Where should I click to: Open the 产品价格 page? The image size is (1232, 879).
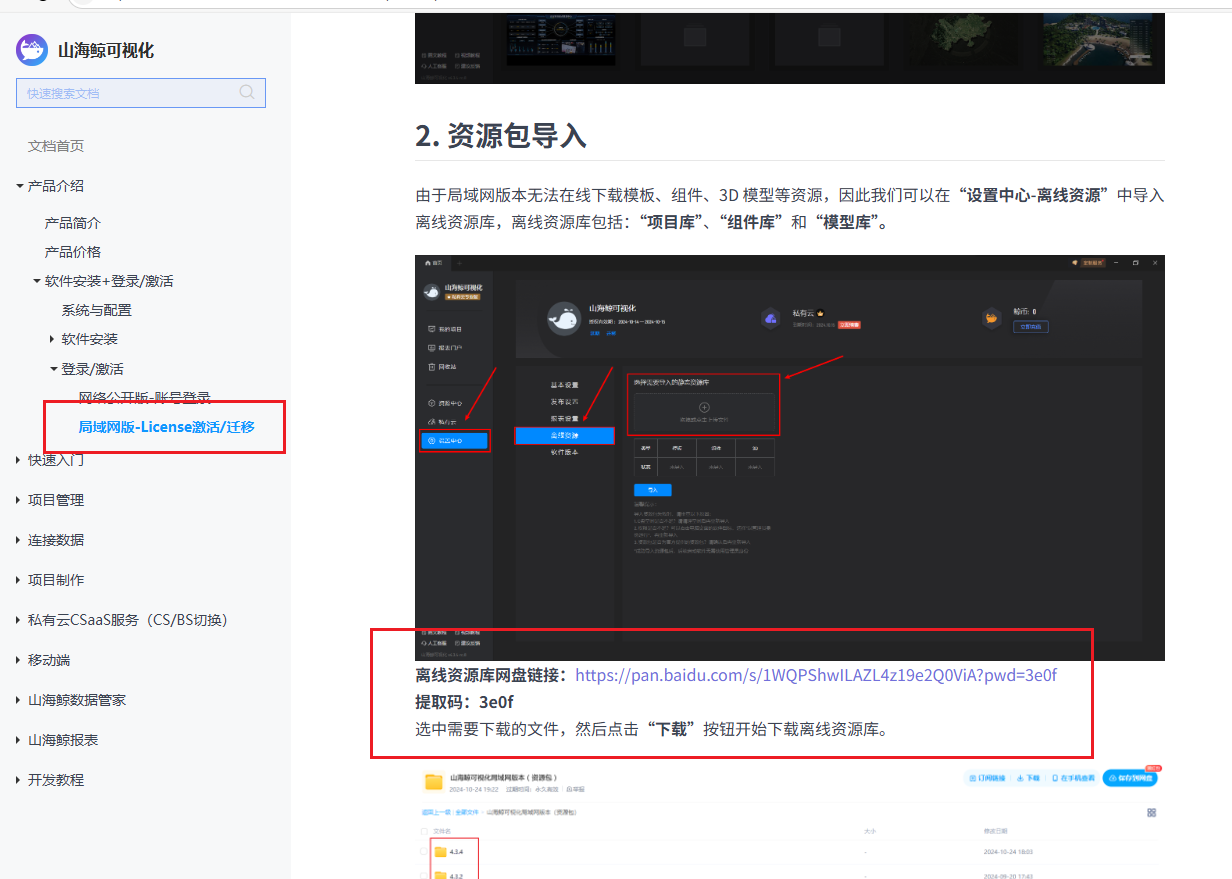pyautogui.click(x=73, y=252)
